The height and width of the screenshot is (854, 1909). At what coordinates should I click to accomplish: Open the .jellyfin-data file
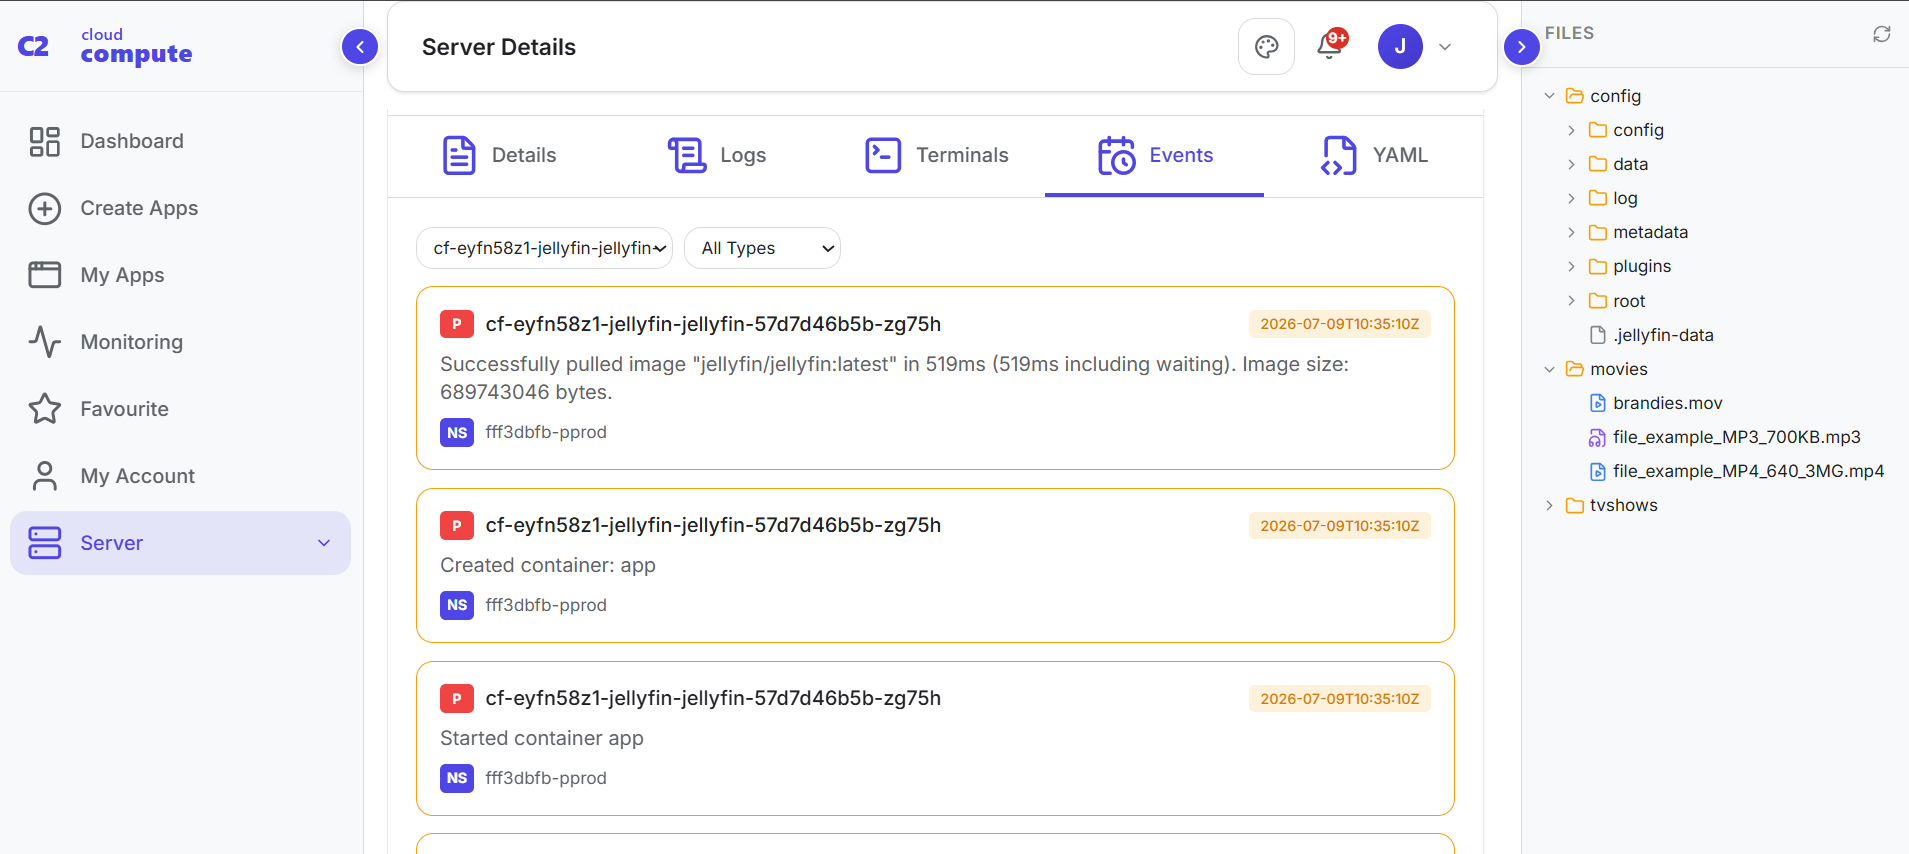1651,335
